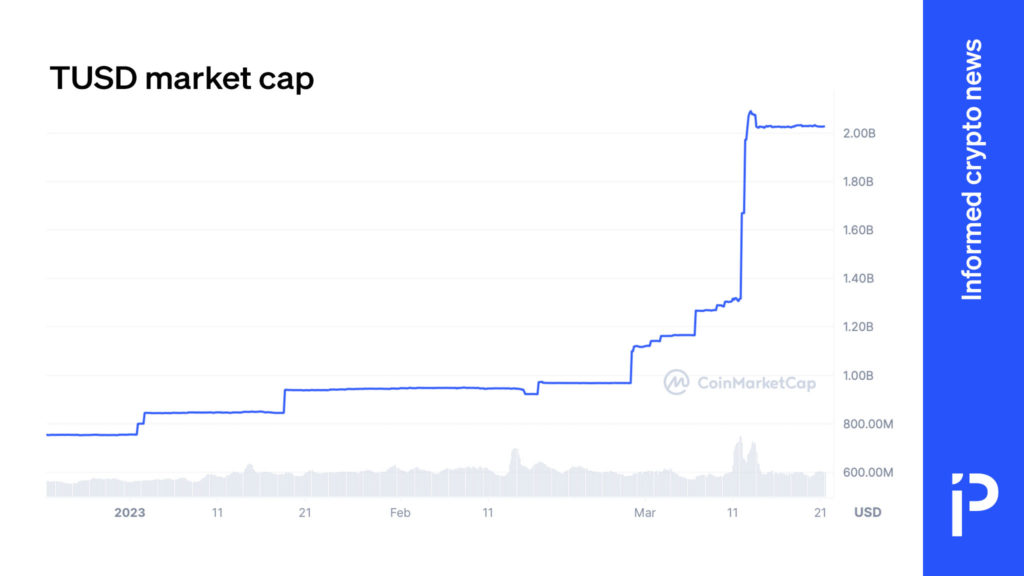Select the TUSD market cap title
Image resolution: width=1024 pixels, height=576 pixels.
tap(182, 78)
